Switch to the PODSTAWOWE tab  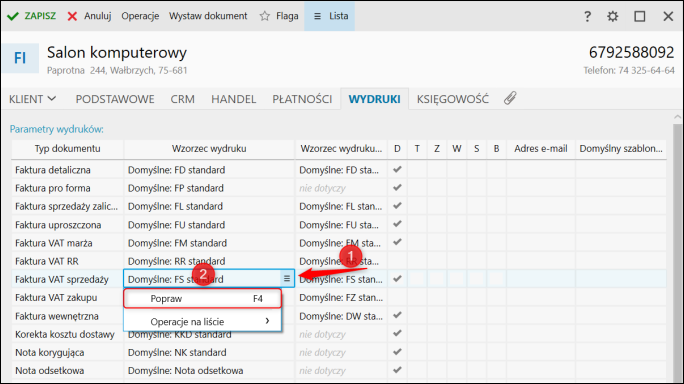pos(115,99)
